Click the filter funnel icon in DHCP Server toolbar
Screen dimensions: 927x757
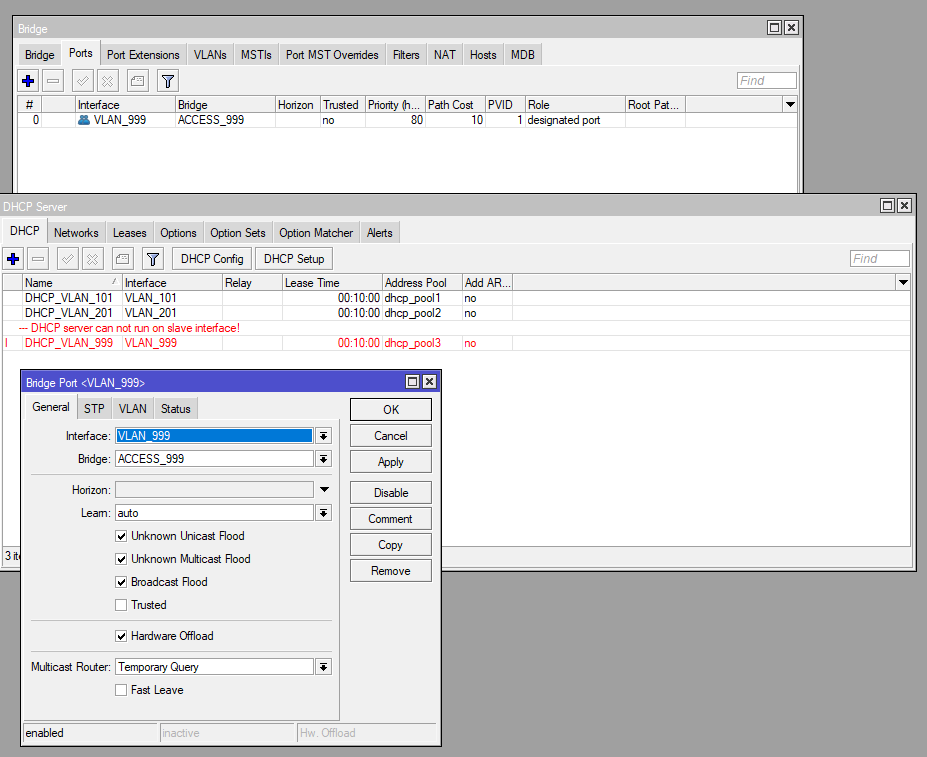(x=152, y=259)
